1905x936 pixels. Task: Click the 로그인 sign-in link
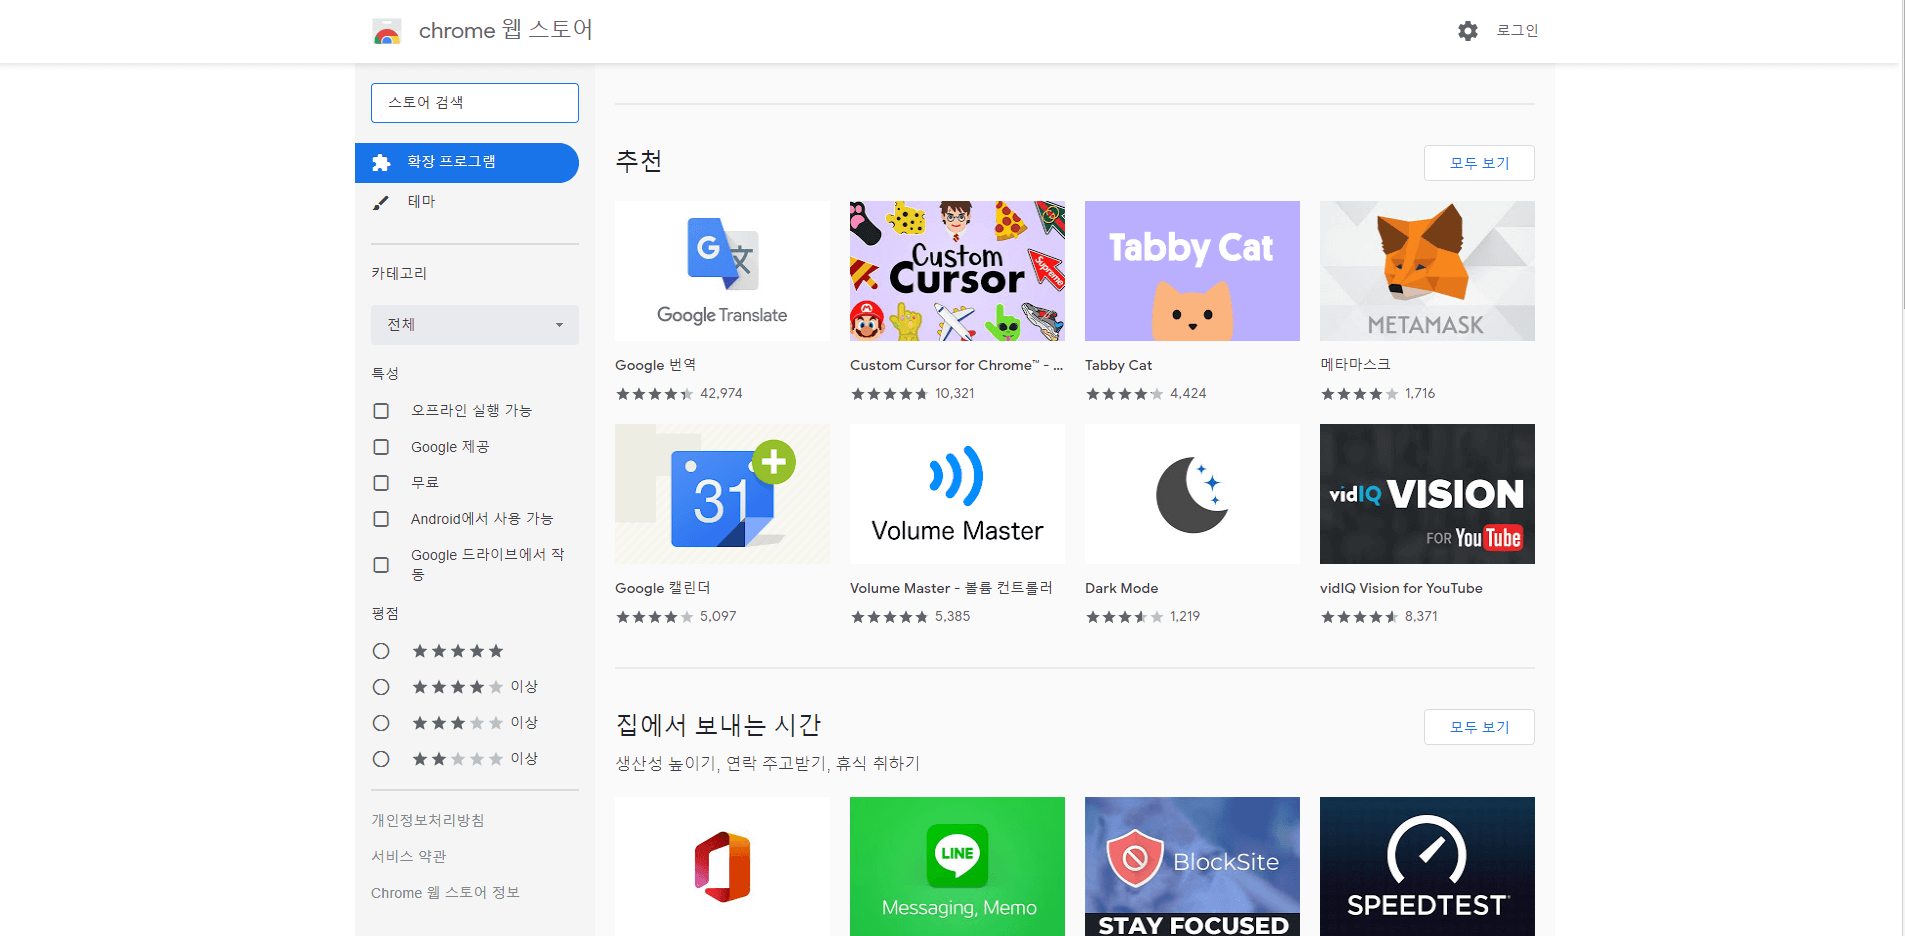(x=1517, y=31)
